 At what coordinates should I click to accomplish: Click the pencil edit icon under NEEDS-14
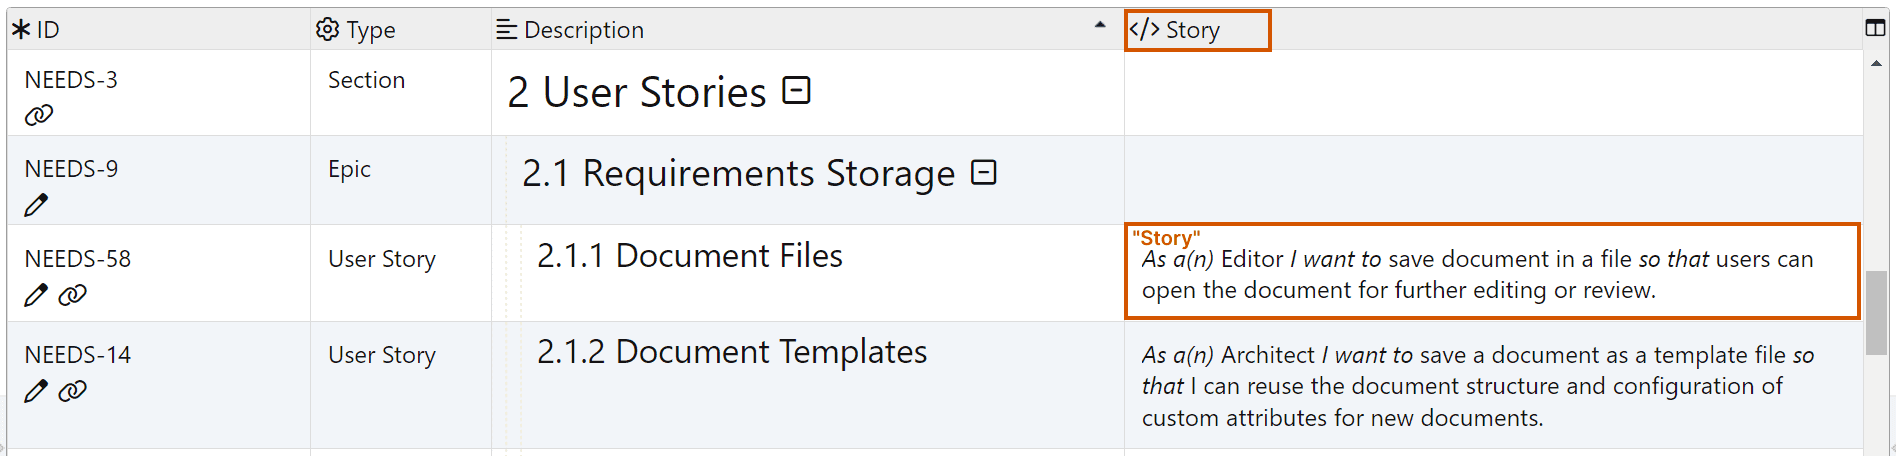point(36,391)
